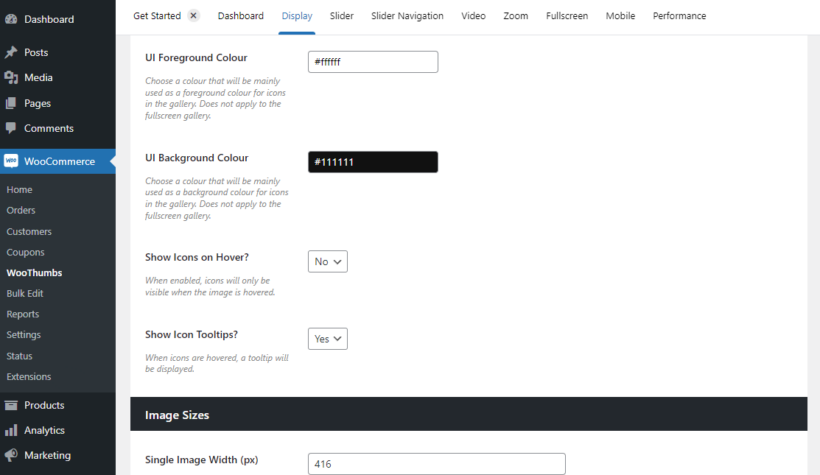Screen dimensions: 820x475
Task: Click the Posts pushpin icon
Action: coord(11,52)
